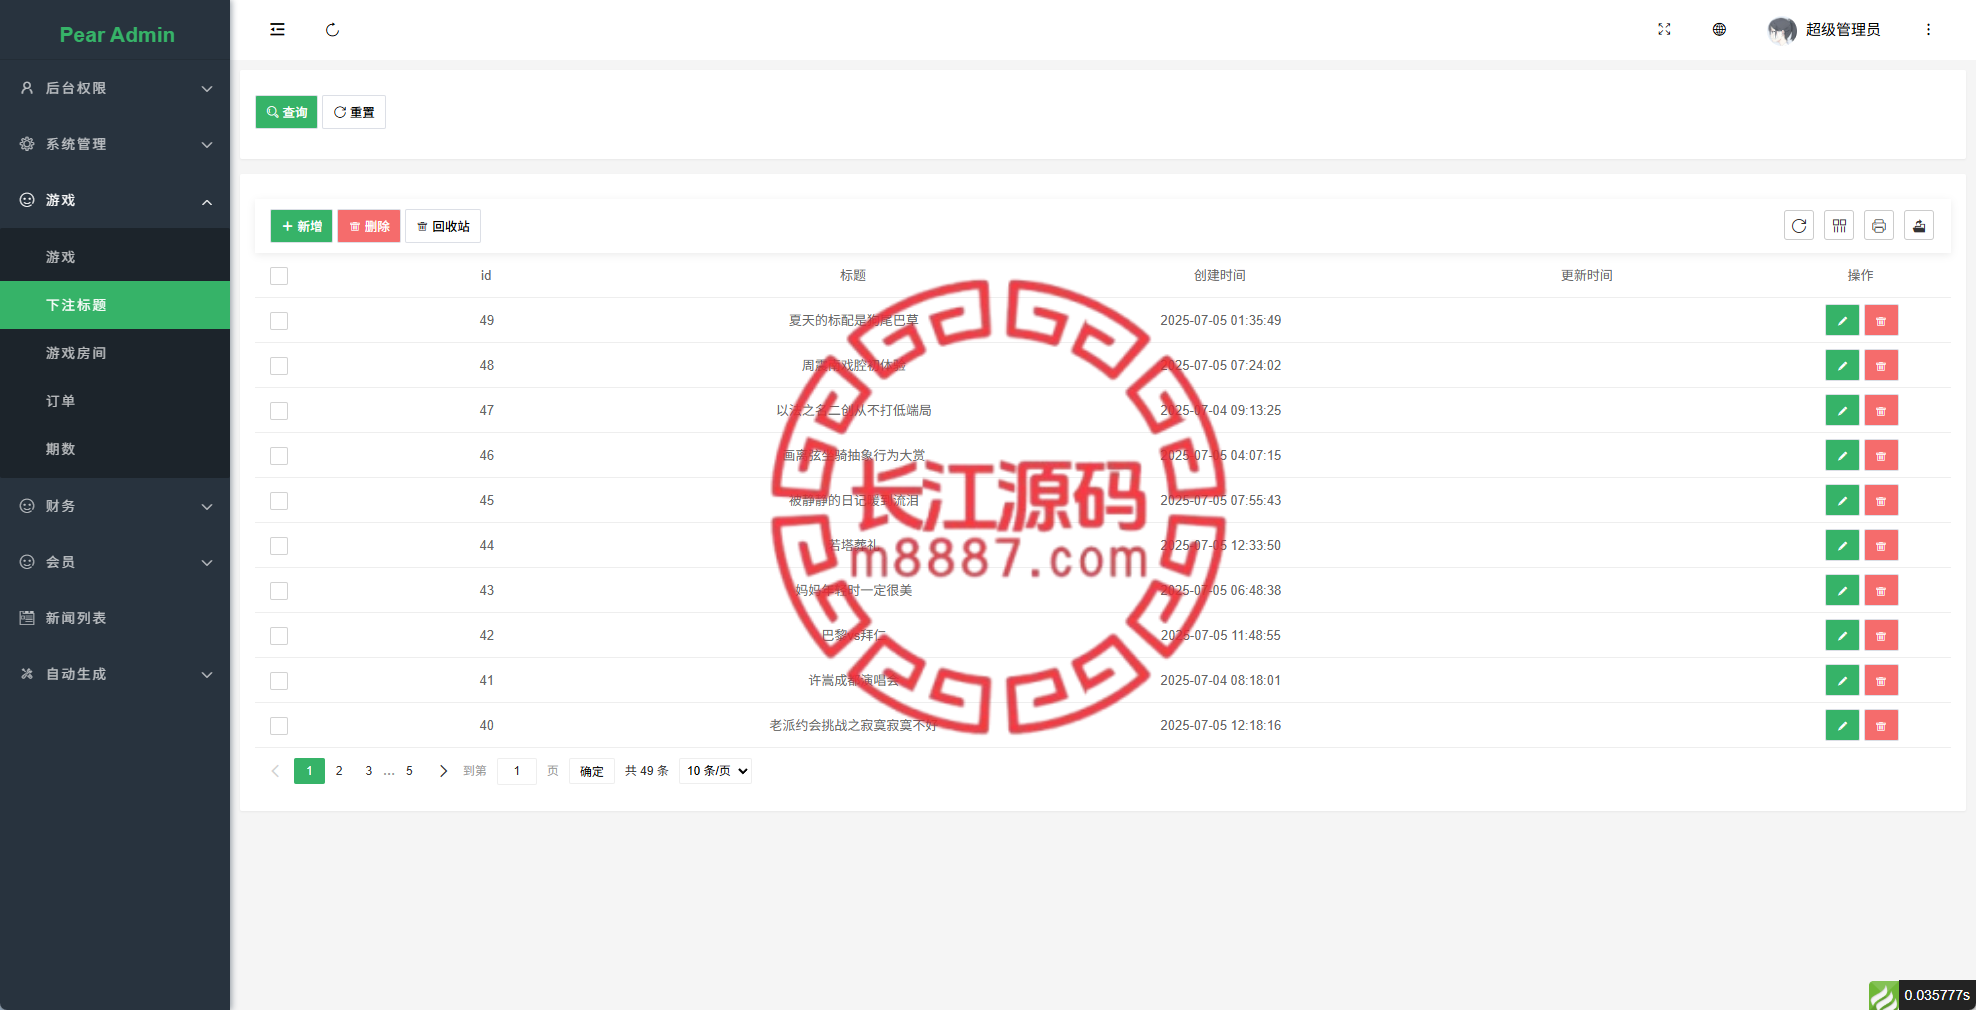1976x1010 pixels.
Task: Click the export table icon
Action: pyautogui.click(x=1919, y=226)
